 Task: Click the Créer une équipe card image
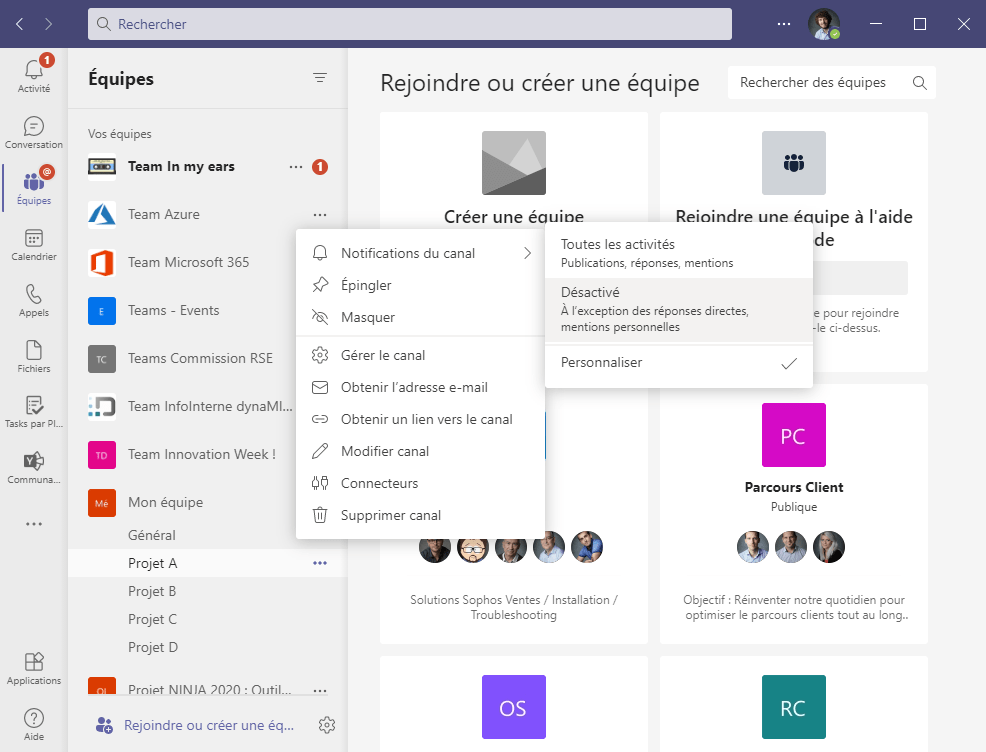[x=514, y=163]
